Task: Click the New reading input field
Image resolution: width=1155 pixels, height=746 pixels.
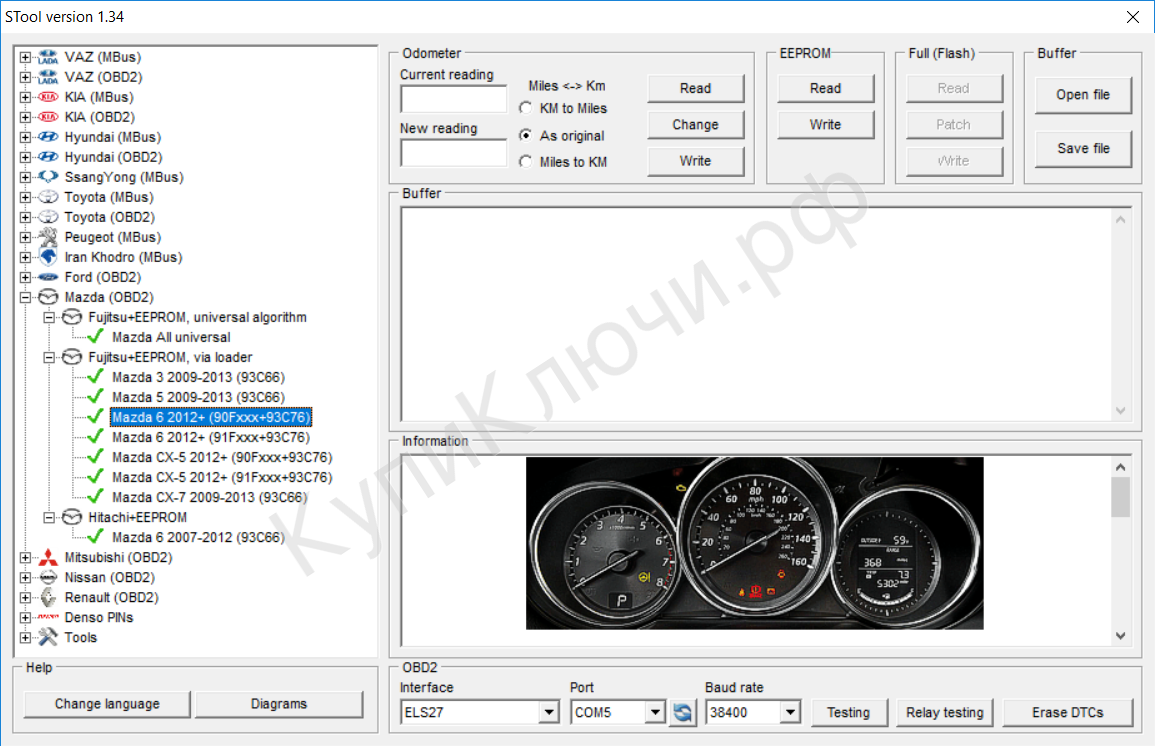Action: [453, 153]
